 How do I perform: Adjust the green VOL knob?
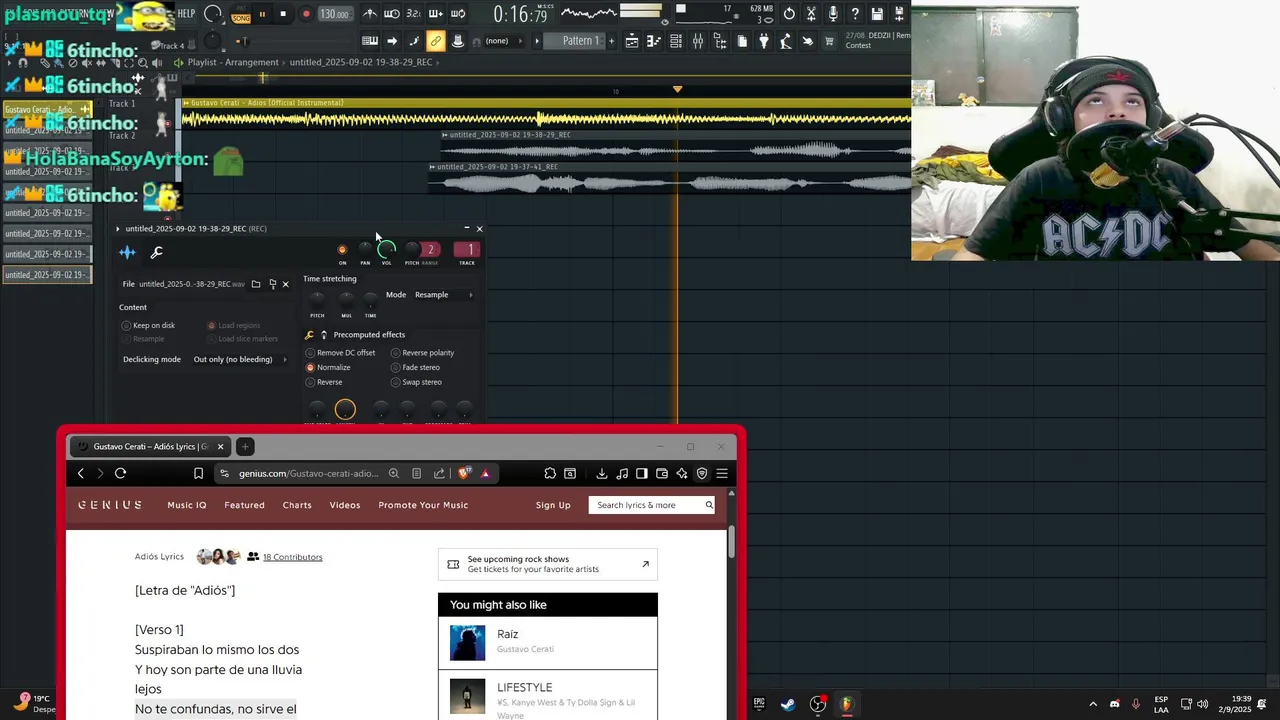click(x=386, y=249)
